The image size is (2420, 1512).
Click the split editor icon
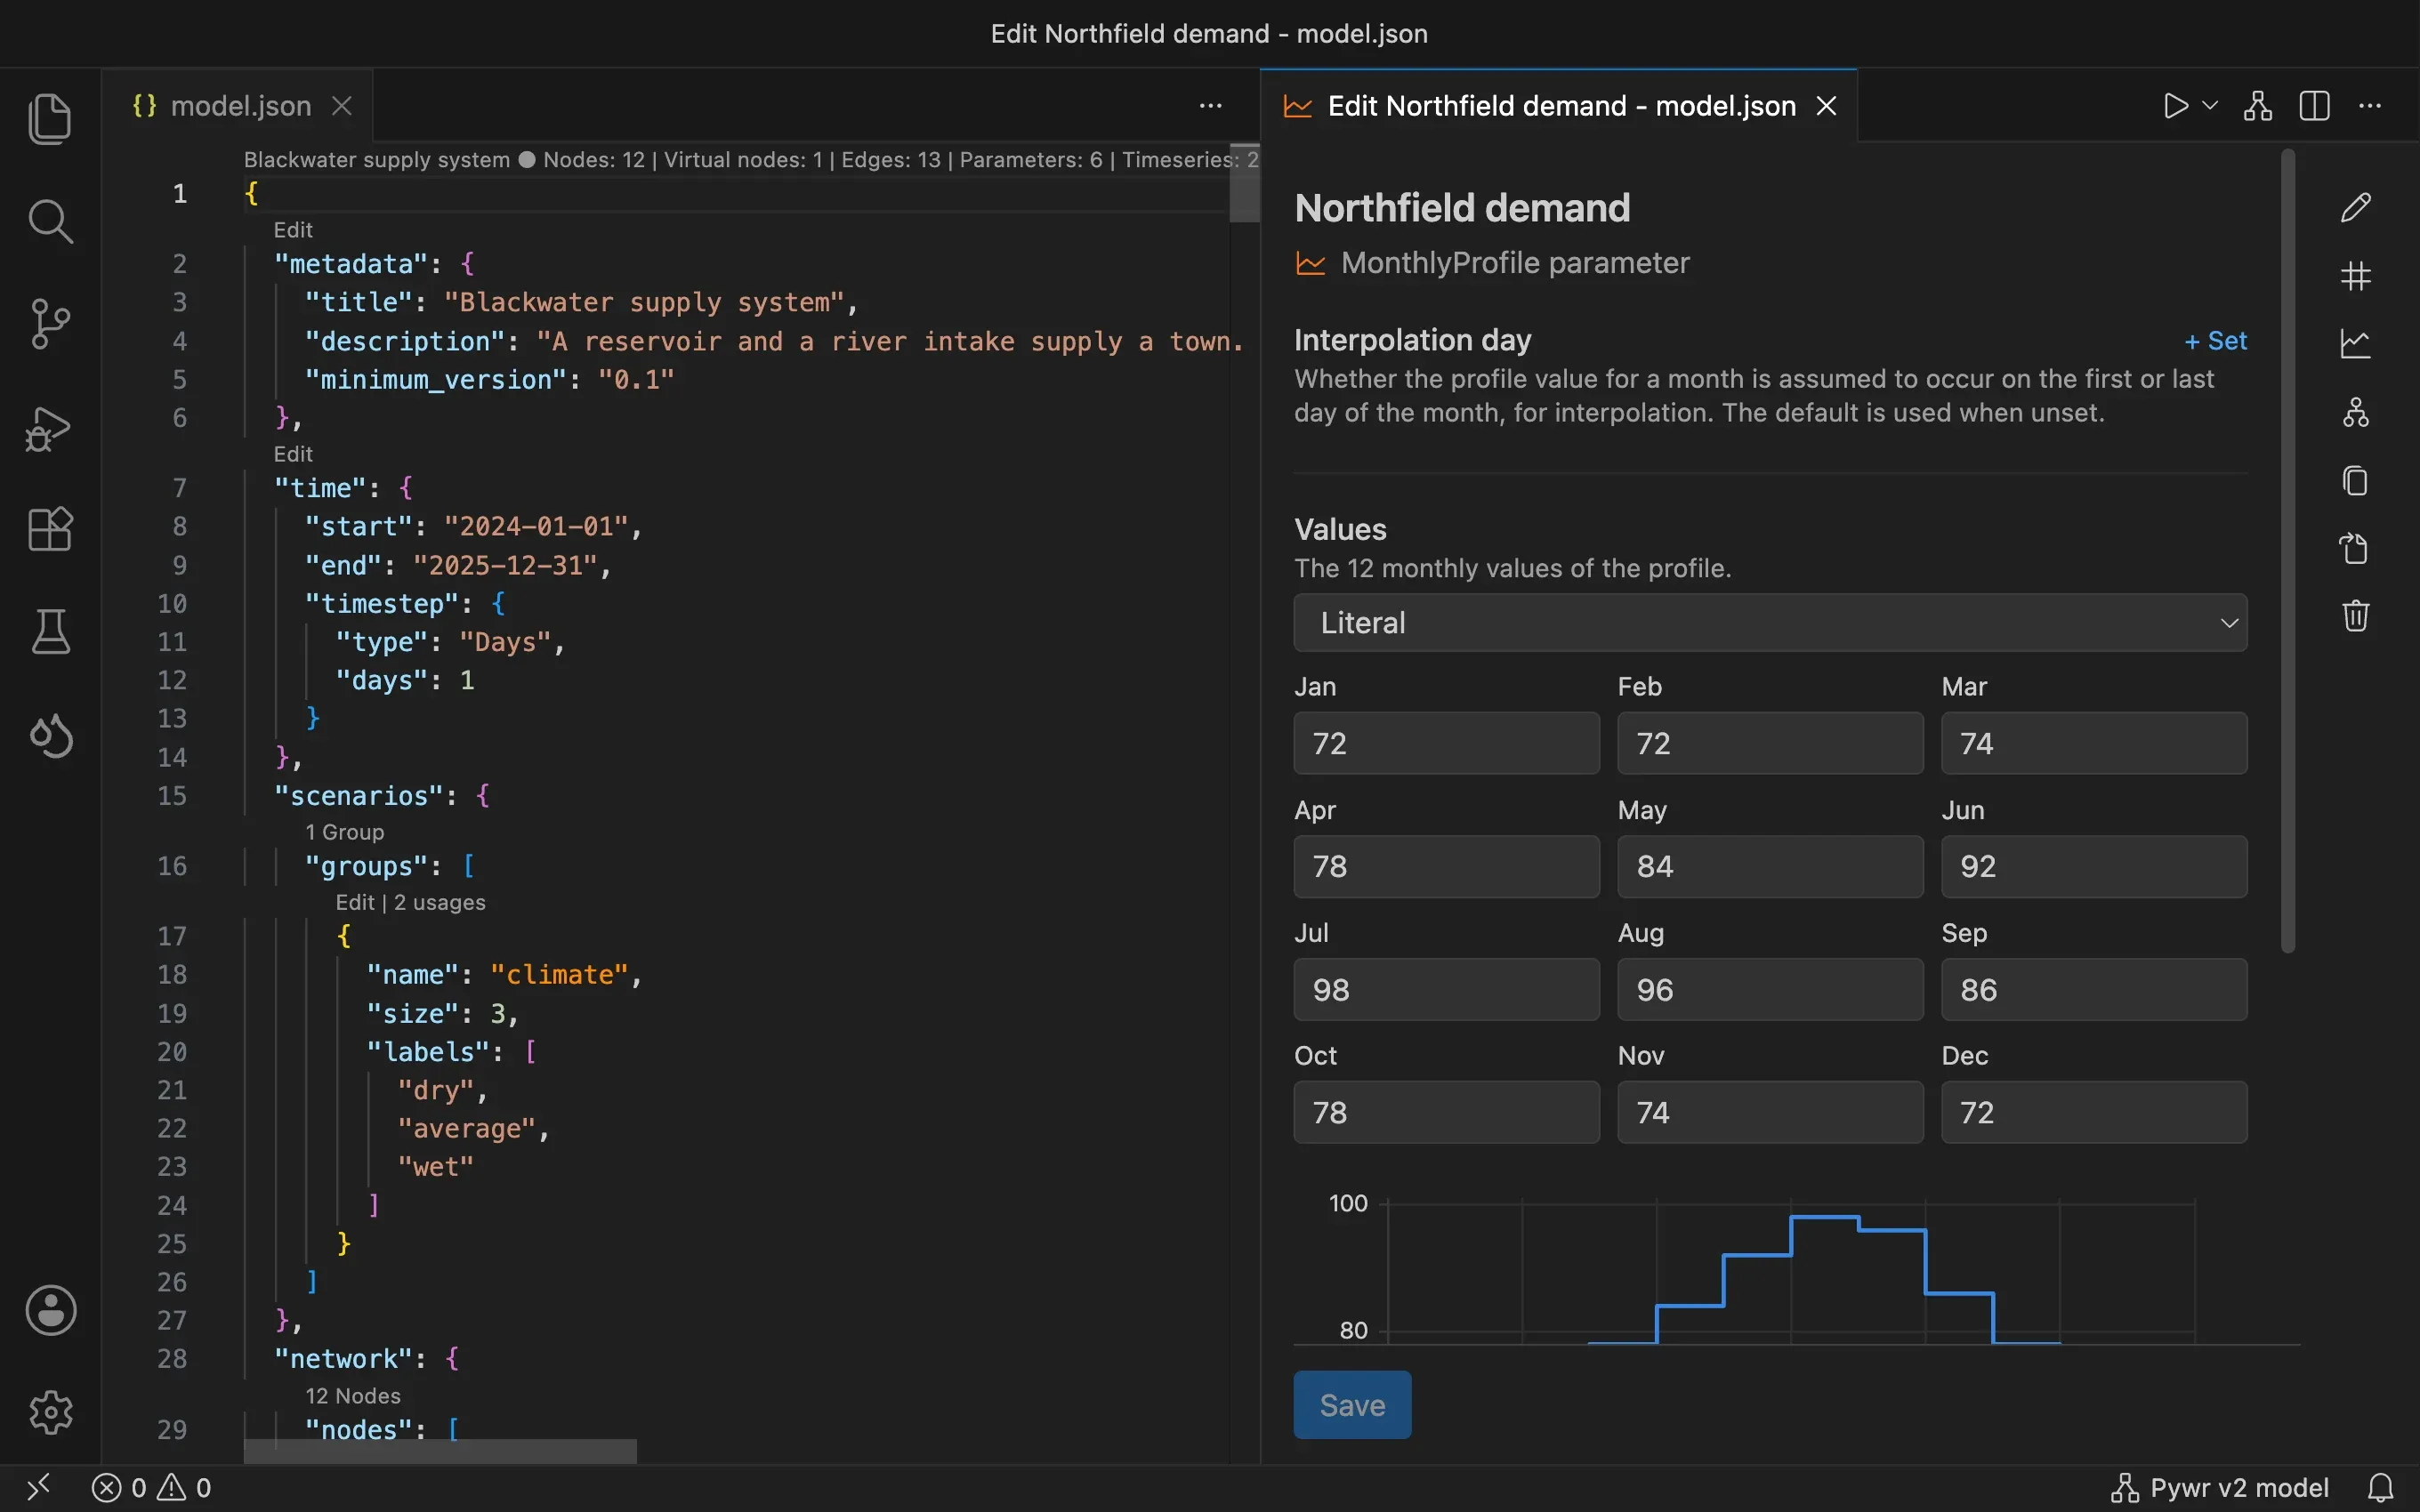click(2314, 106)
